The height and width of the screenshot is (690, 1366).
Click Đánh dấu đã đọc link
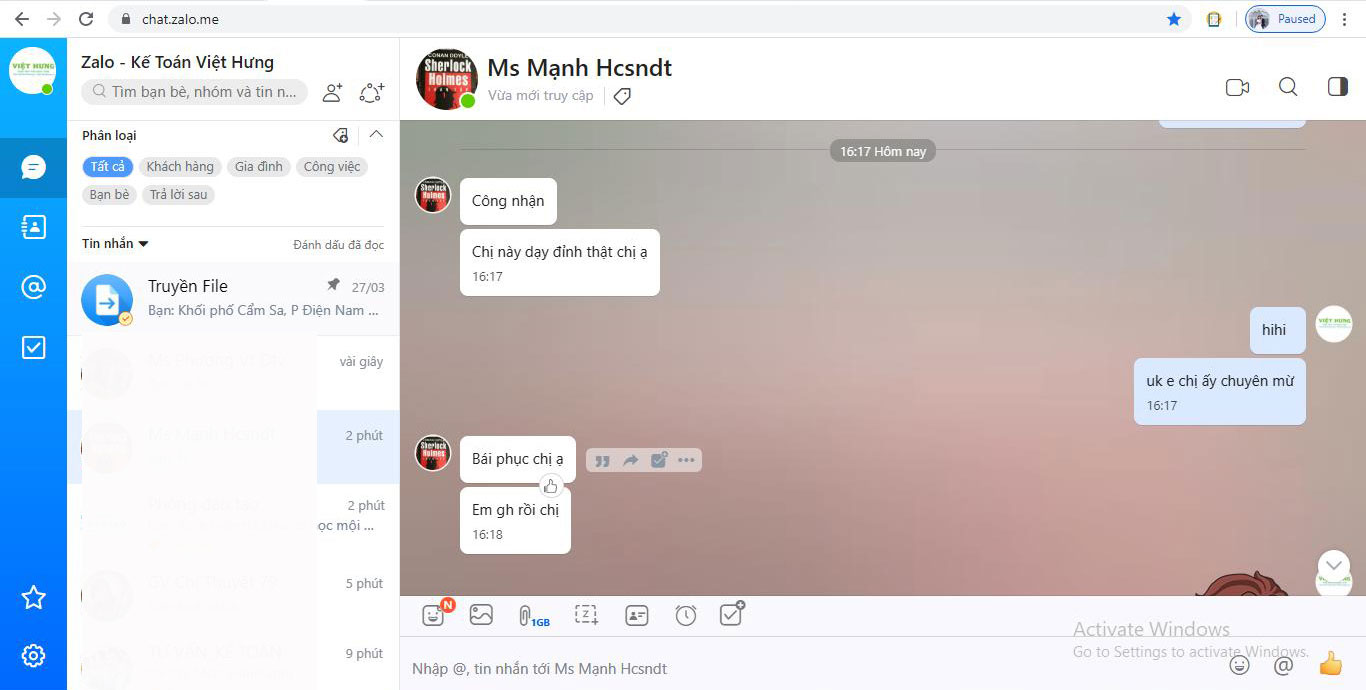[x=338, y=245]
